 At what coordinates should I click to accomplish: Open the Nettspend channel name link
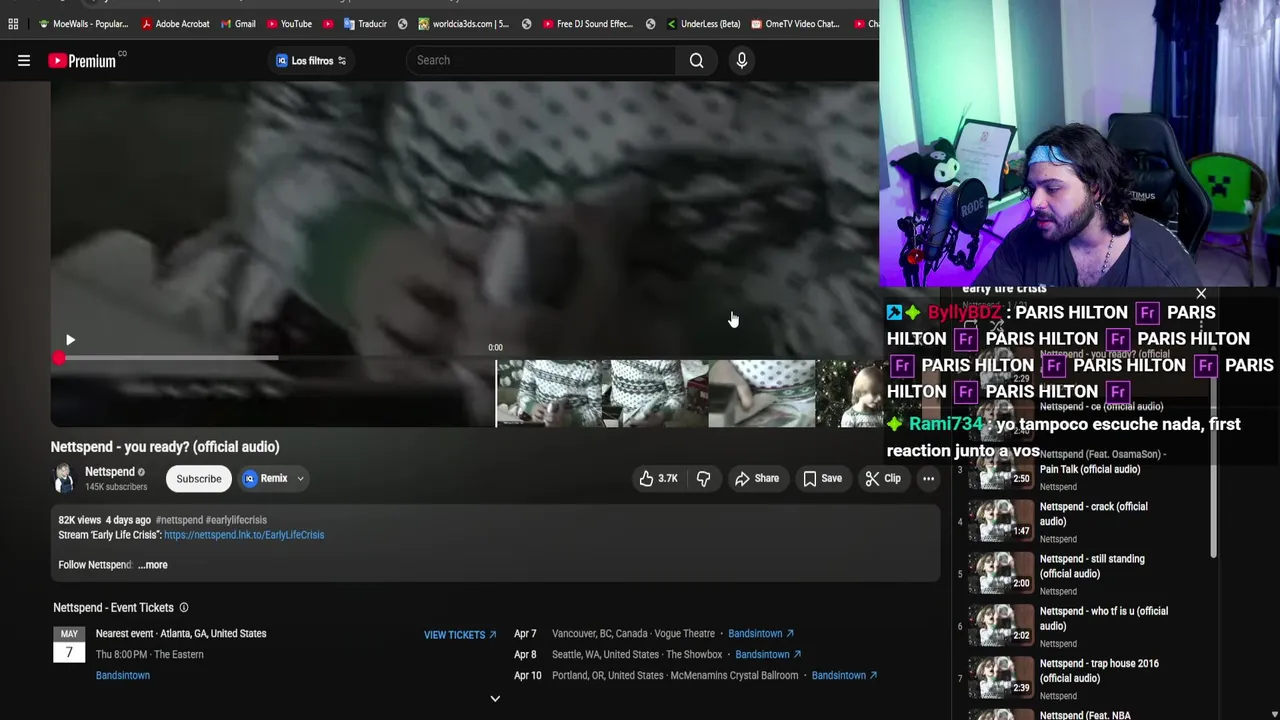click(110, 471)
